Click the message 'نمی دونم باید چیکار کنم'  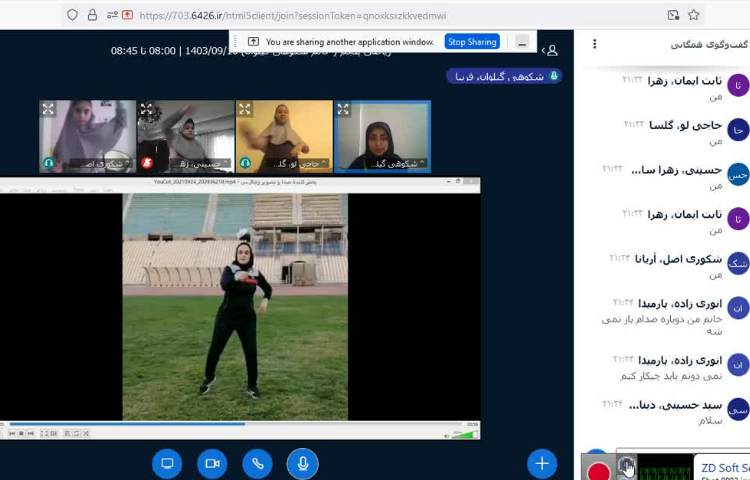pyautogui.click(x=671, y=376)
